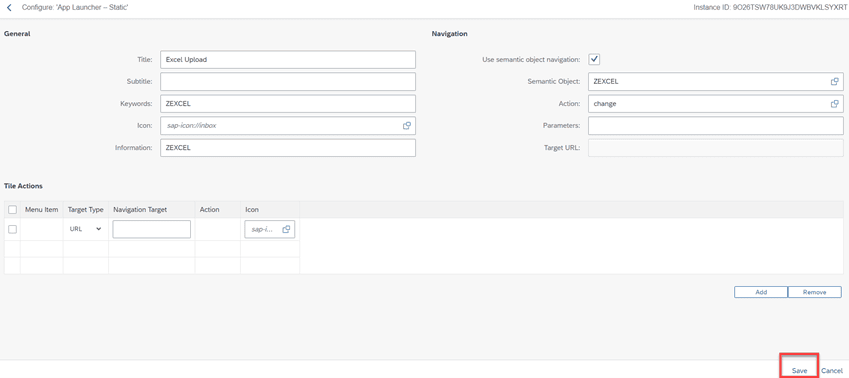
Task: Expand the Target Type URL dropdown
Action: click(x=86, y=229)
